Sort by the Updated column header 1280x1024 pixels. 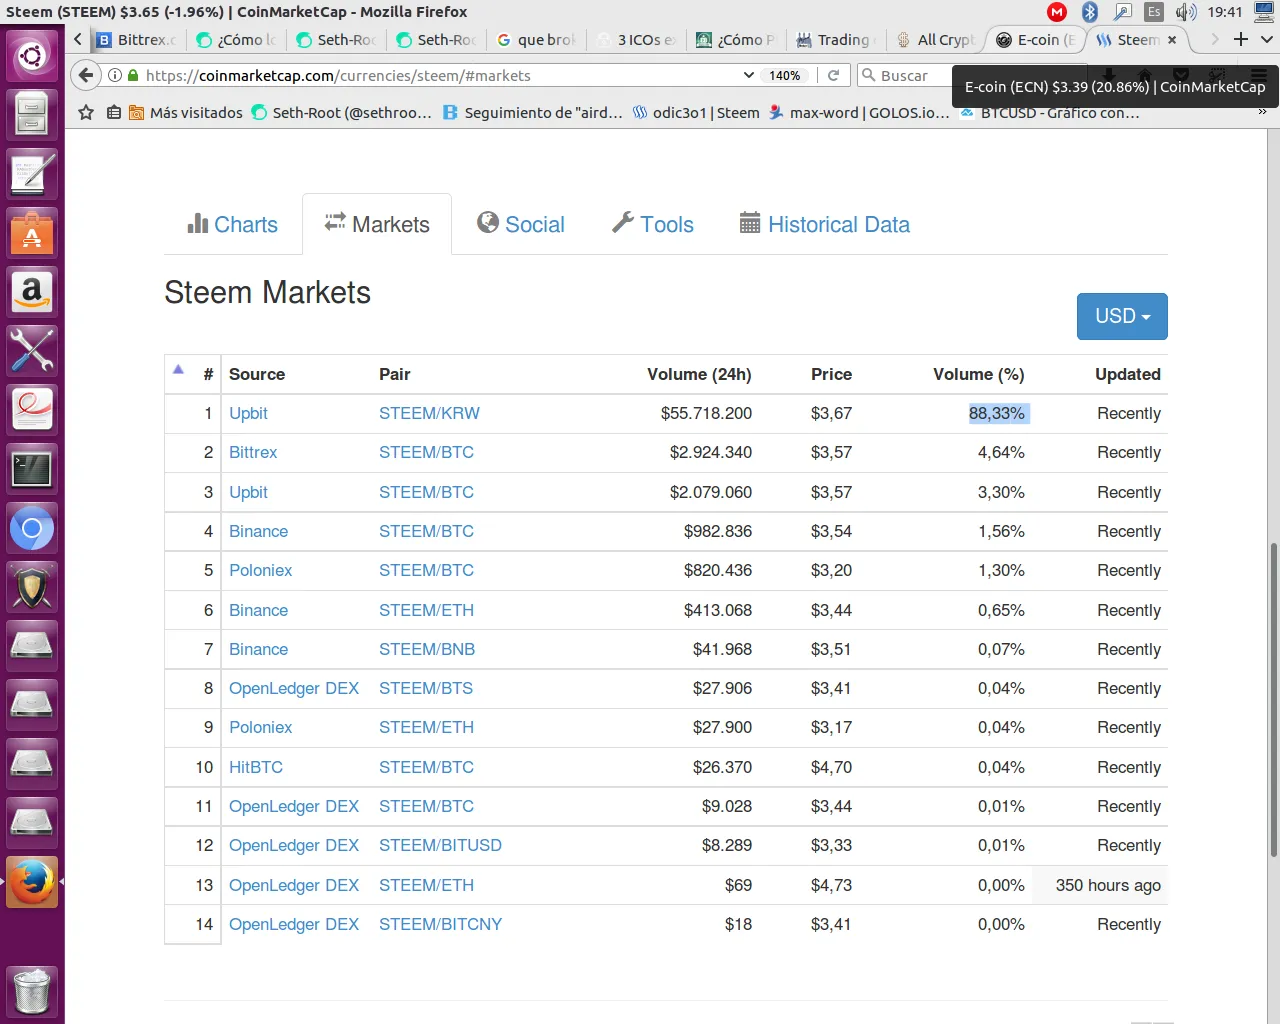tap(1128, 374)
